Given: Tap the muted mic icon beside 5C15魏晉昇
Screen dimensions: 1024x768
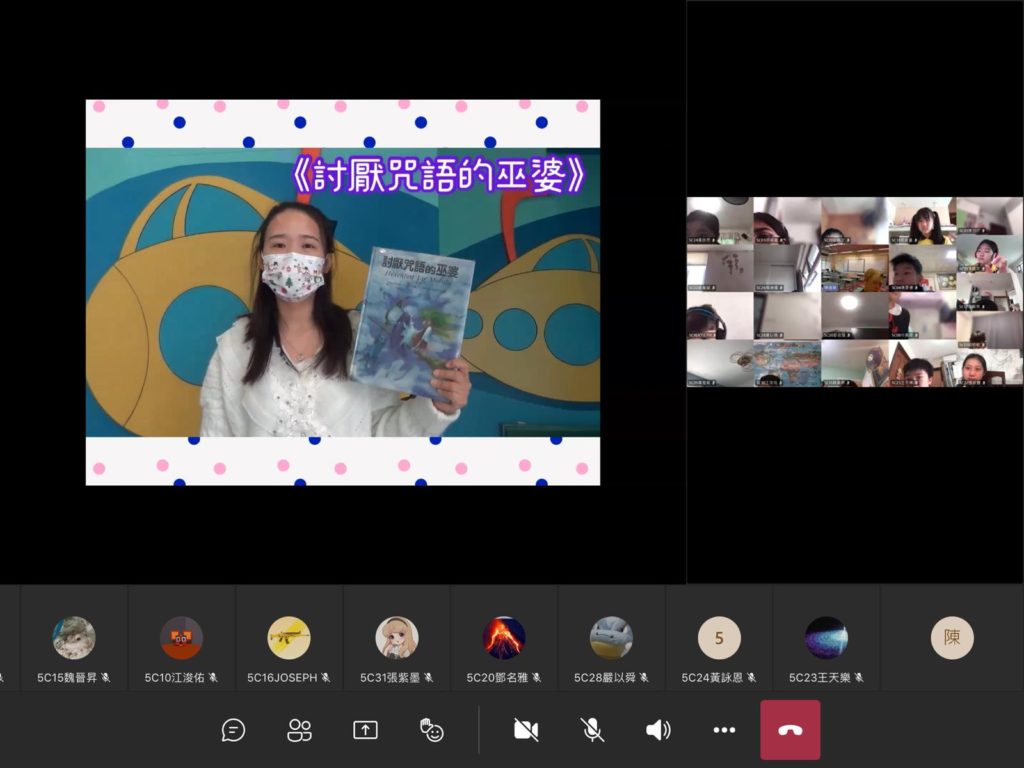Looking at the screenshot, I should 106,678.
